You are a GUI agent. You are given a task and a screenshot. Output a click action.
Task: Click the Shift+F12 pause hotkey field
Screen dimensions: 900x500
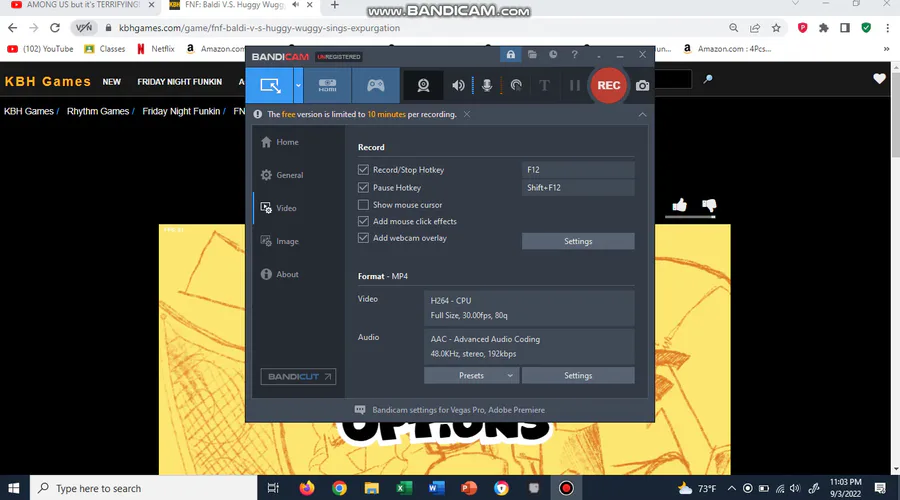click(x=578, y=187)
